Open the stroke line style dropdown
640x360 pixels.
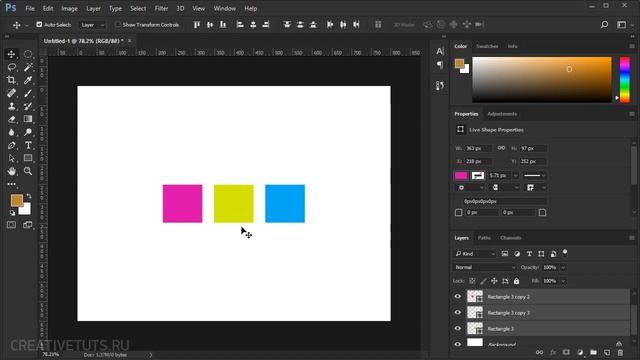click(535, 176)
